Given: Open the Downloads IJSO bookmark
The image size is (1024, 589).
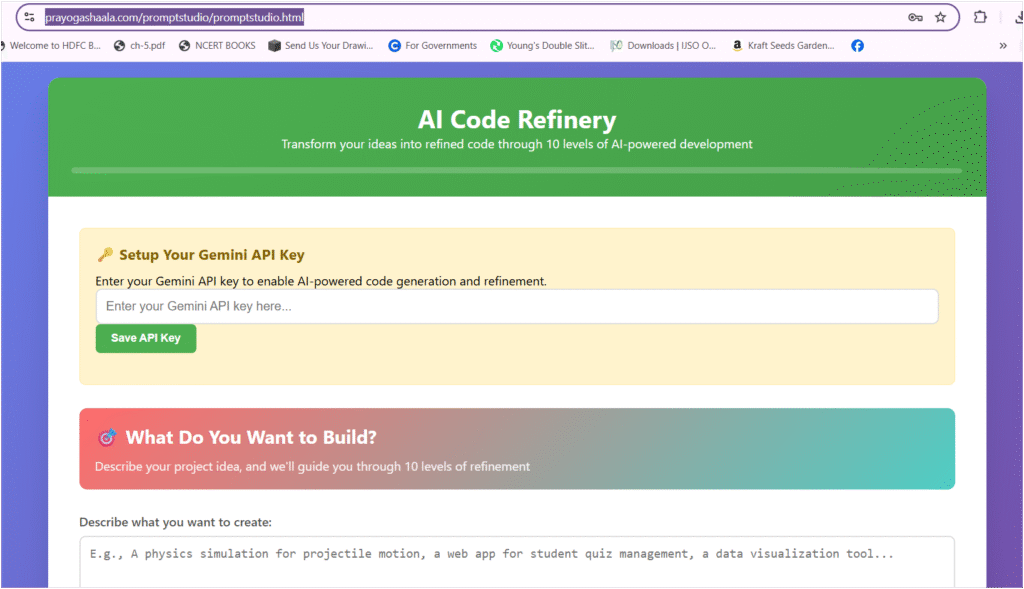Looking at the screenshot, I should [x=663, y=45].
